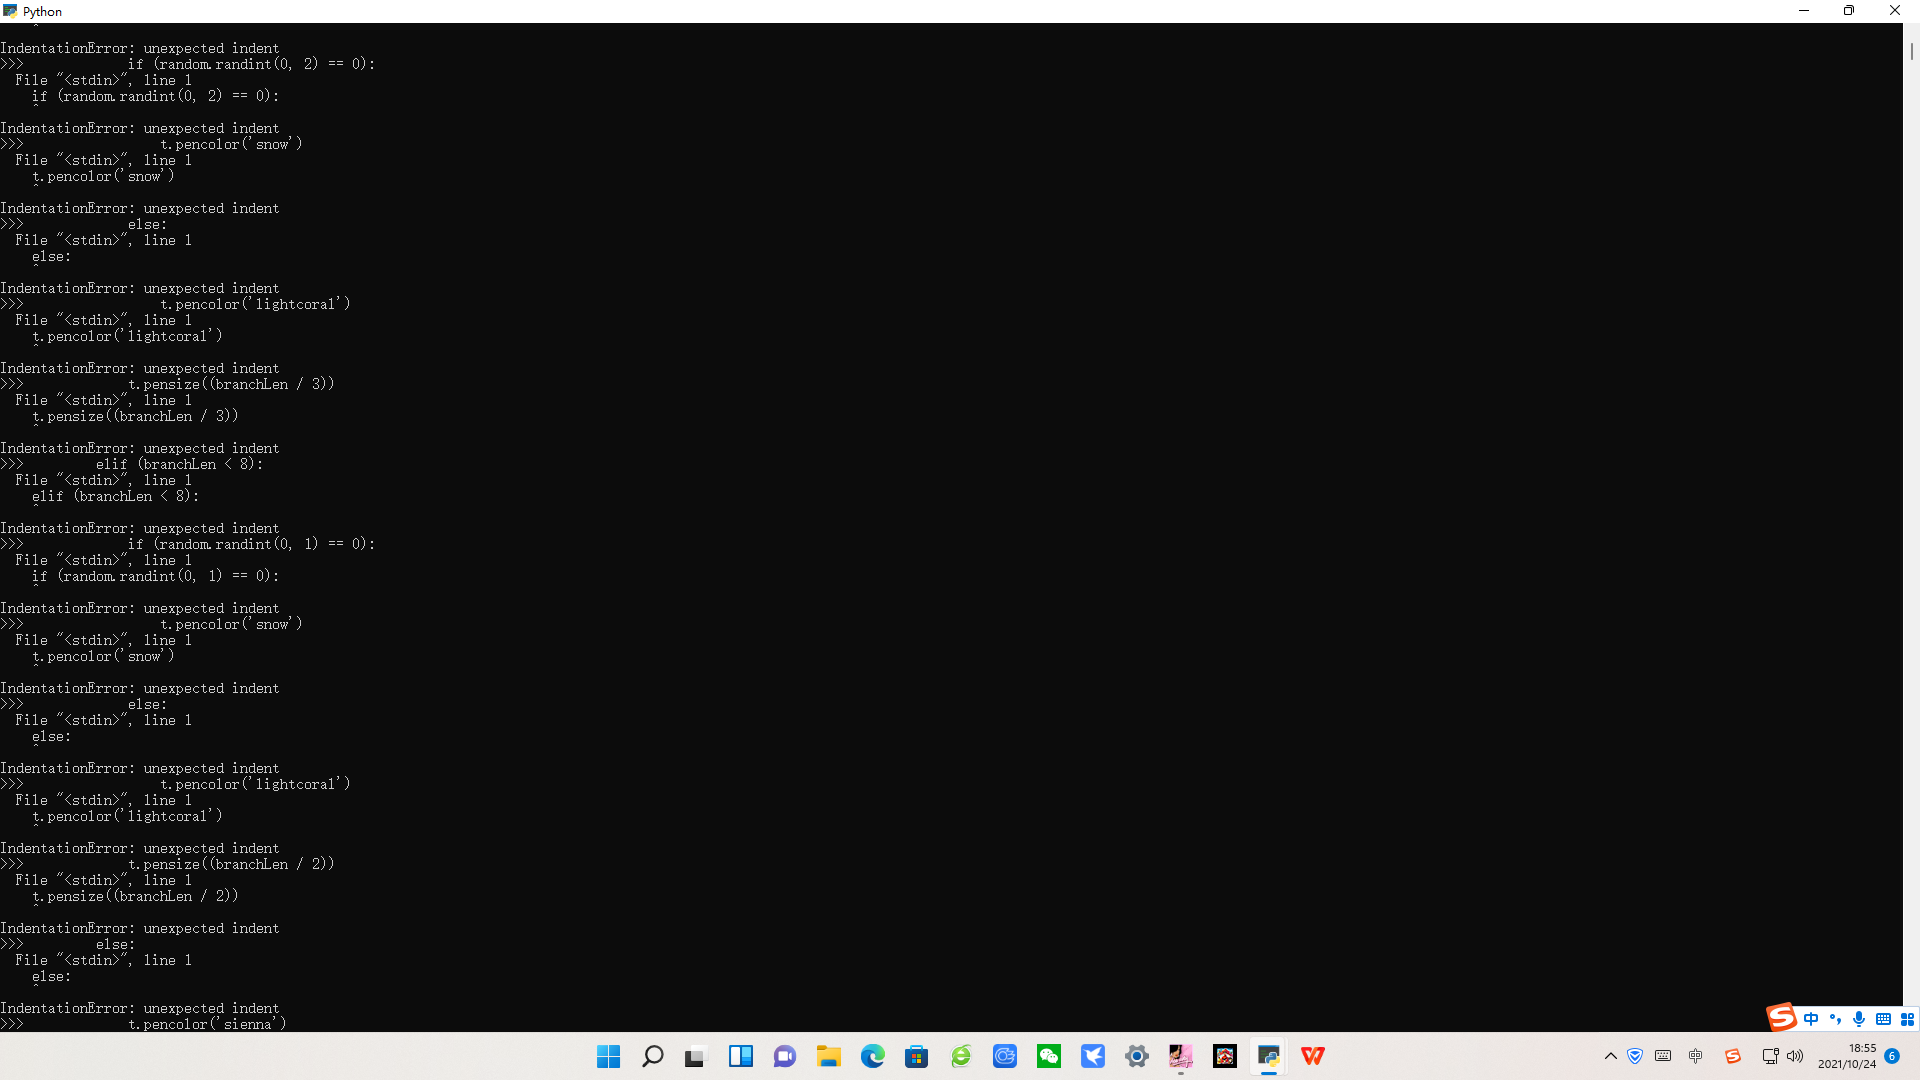Viewport: 1920px width, 1080px height.
Task: Open WeChat from the taskbar
Action: 1048,1056
